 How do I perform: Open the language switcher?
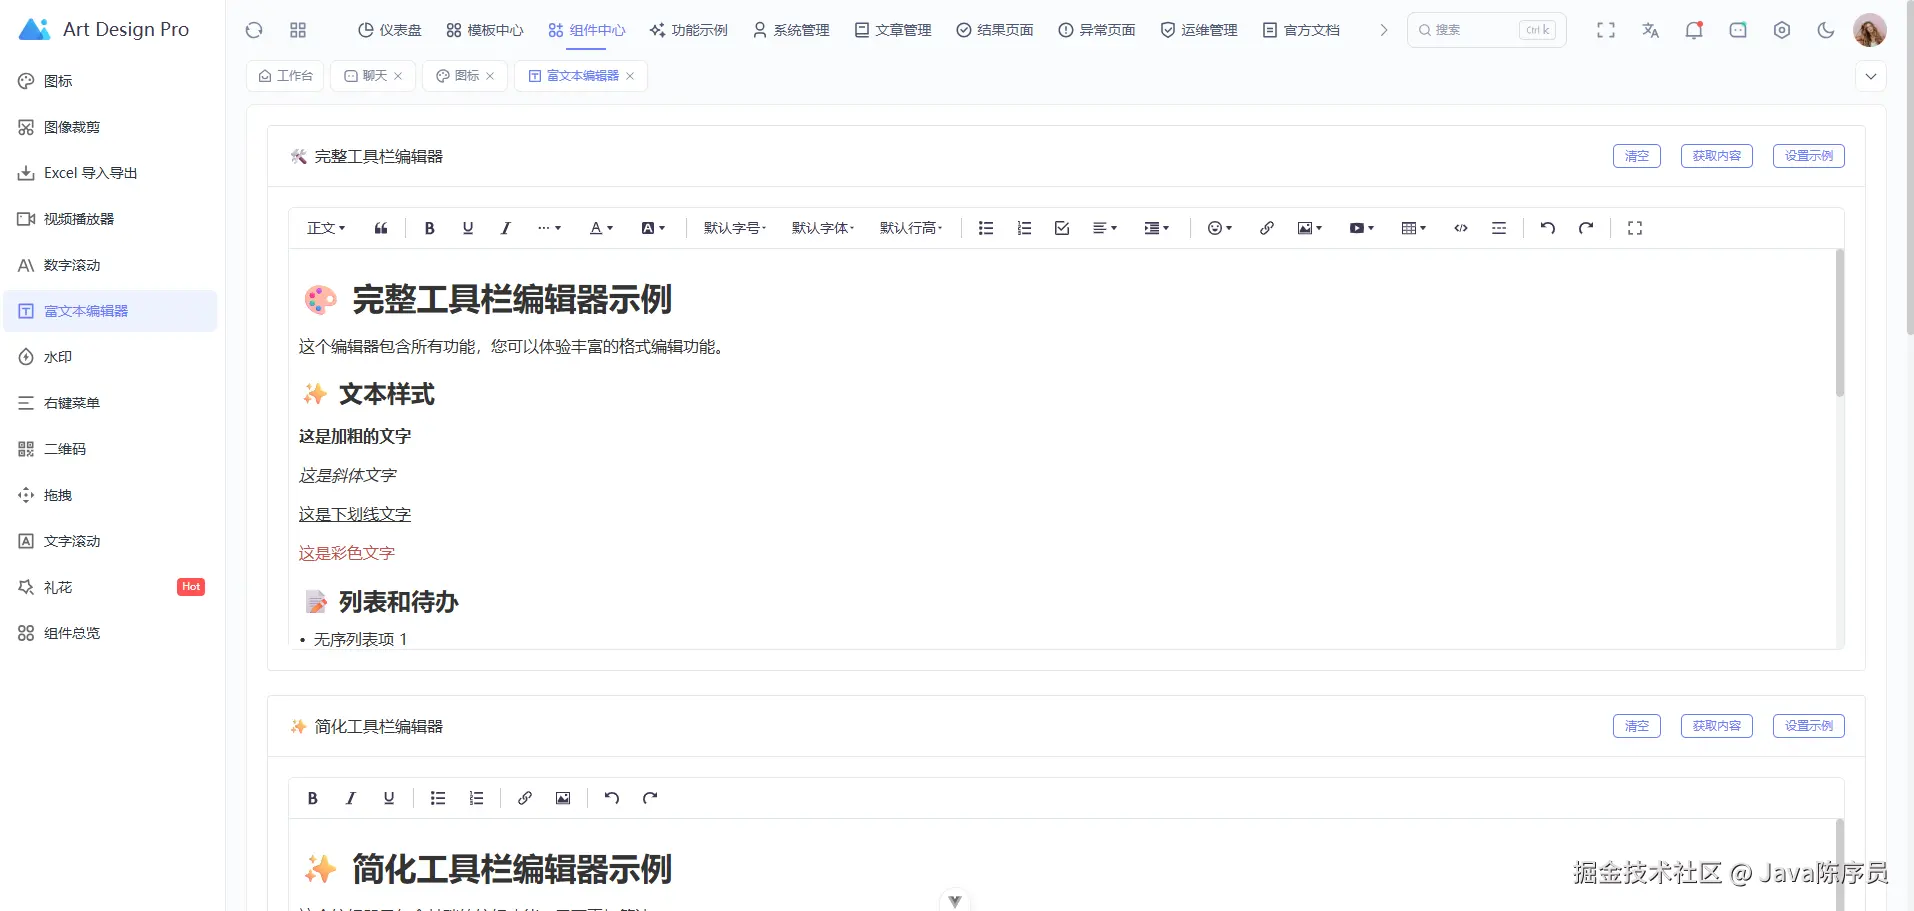(1650, 30)
